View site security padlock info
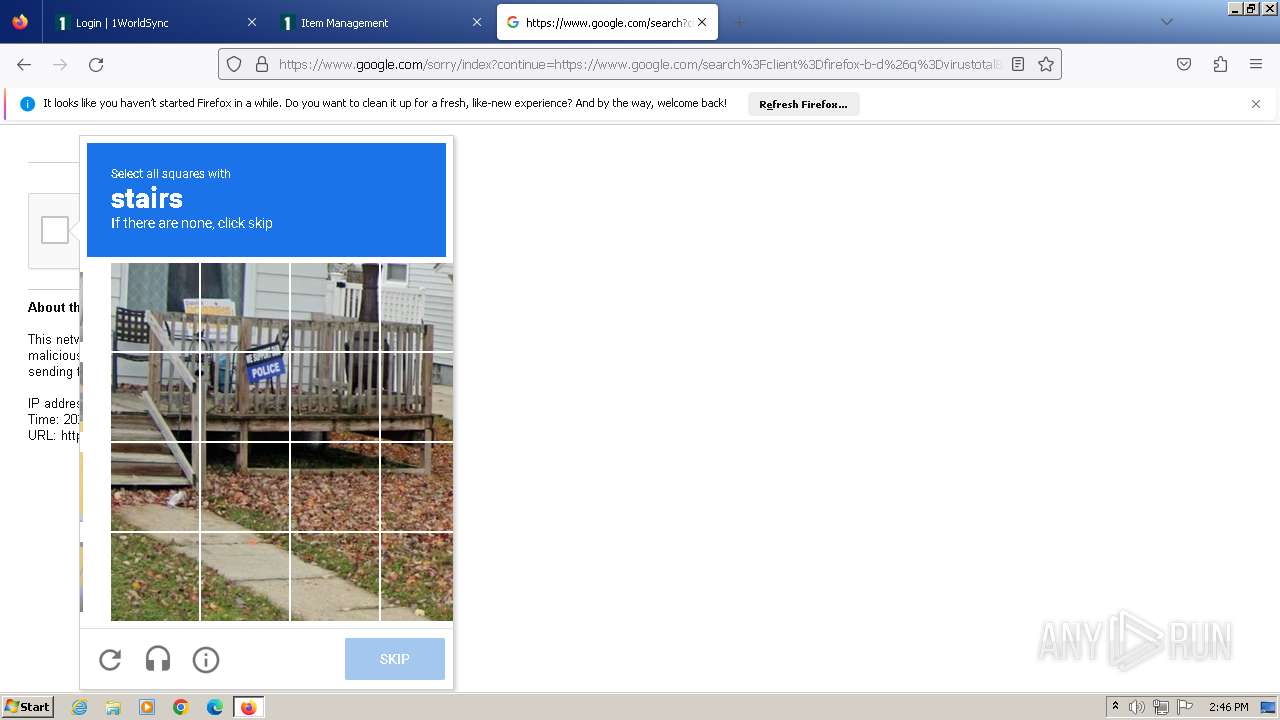This screenshot has height=720, width=1280. tap(262, 64)
